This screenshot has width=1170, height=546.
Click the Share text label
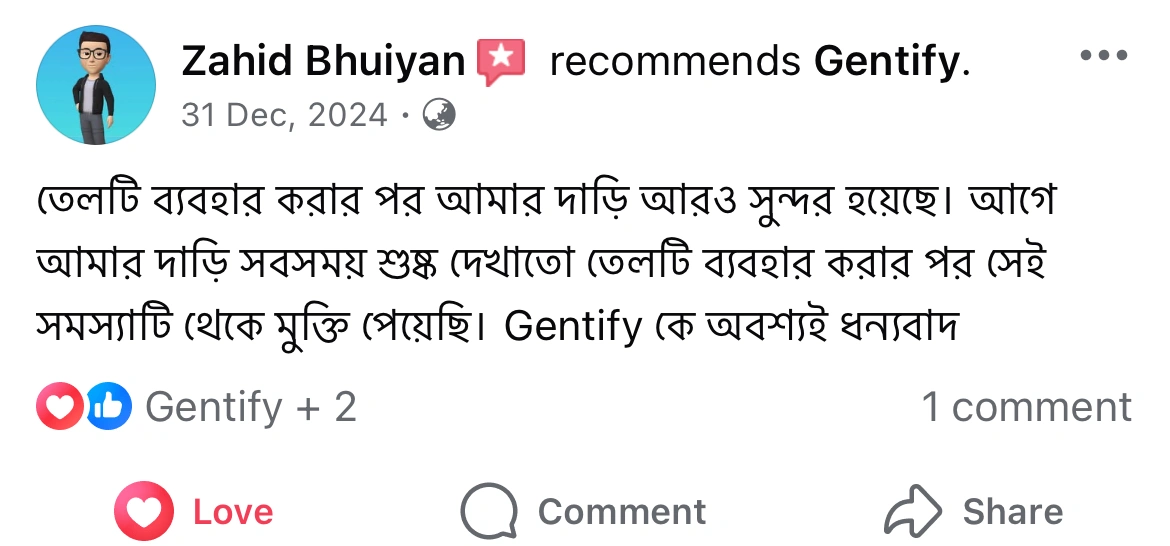point(1012,512)
